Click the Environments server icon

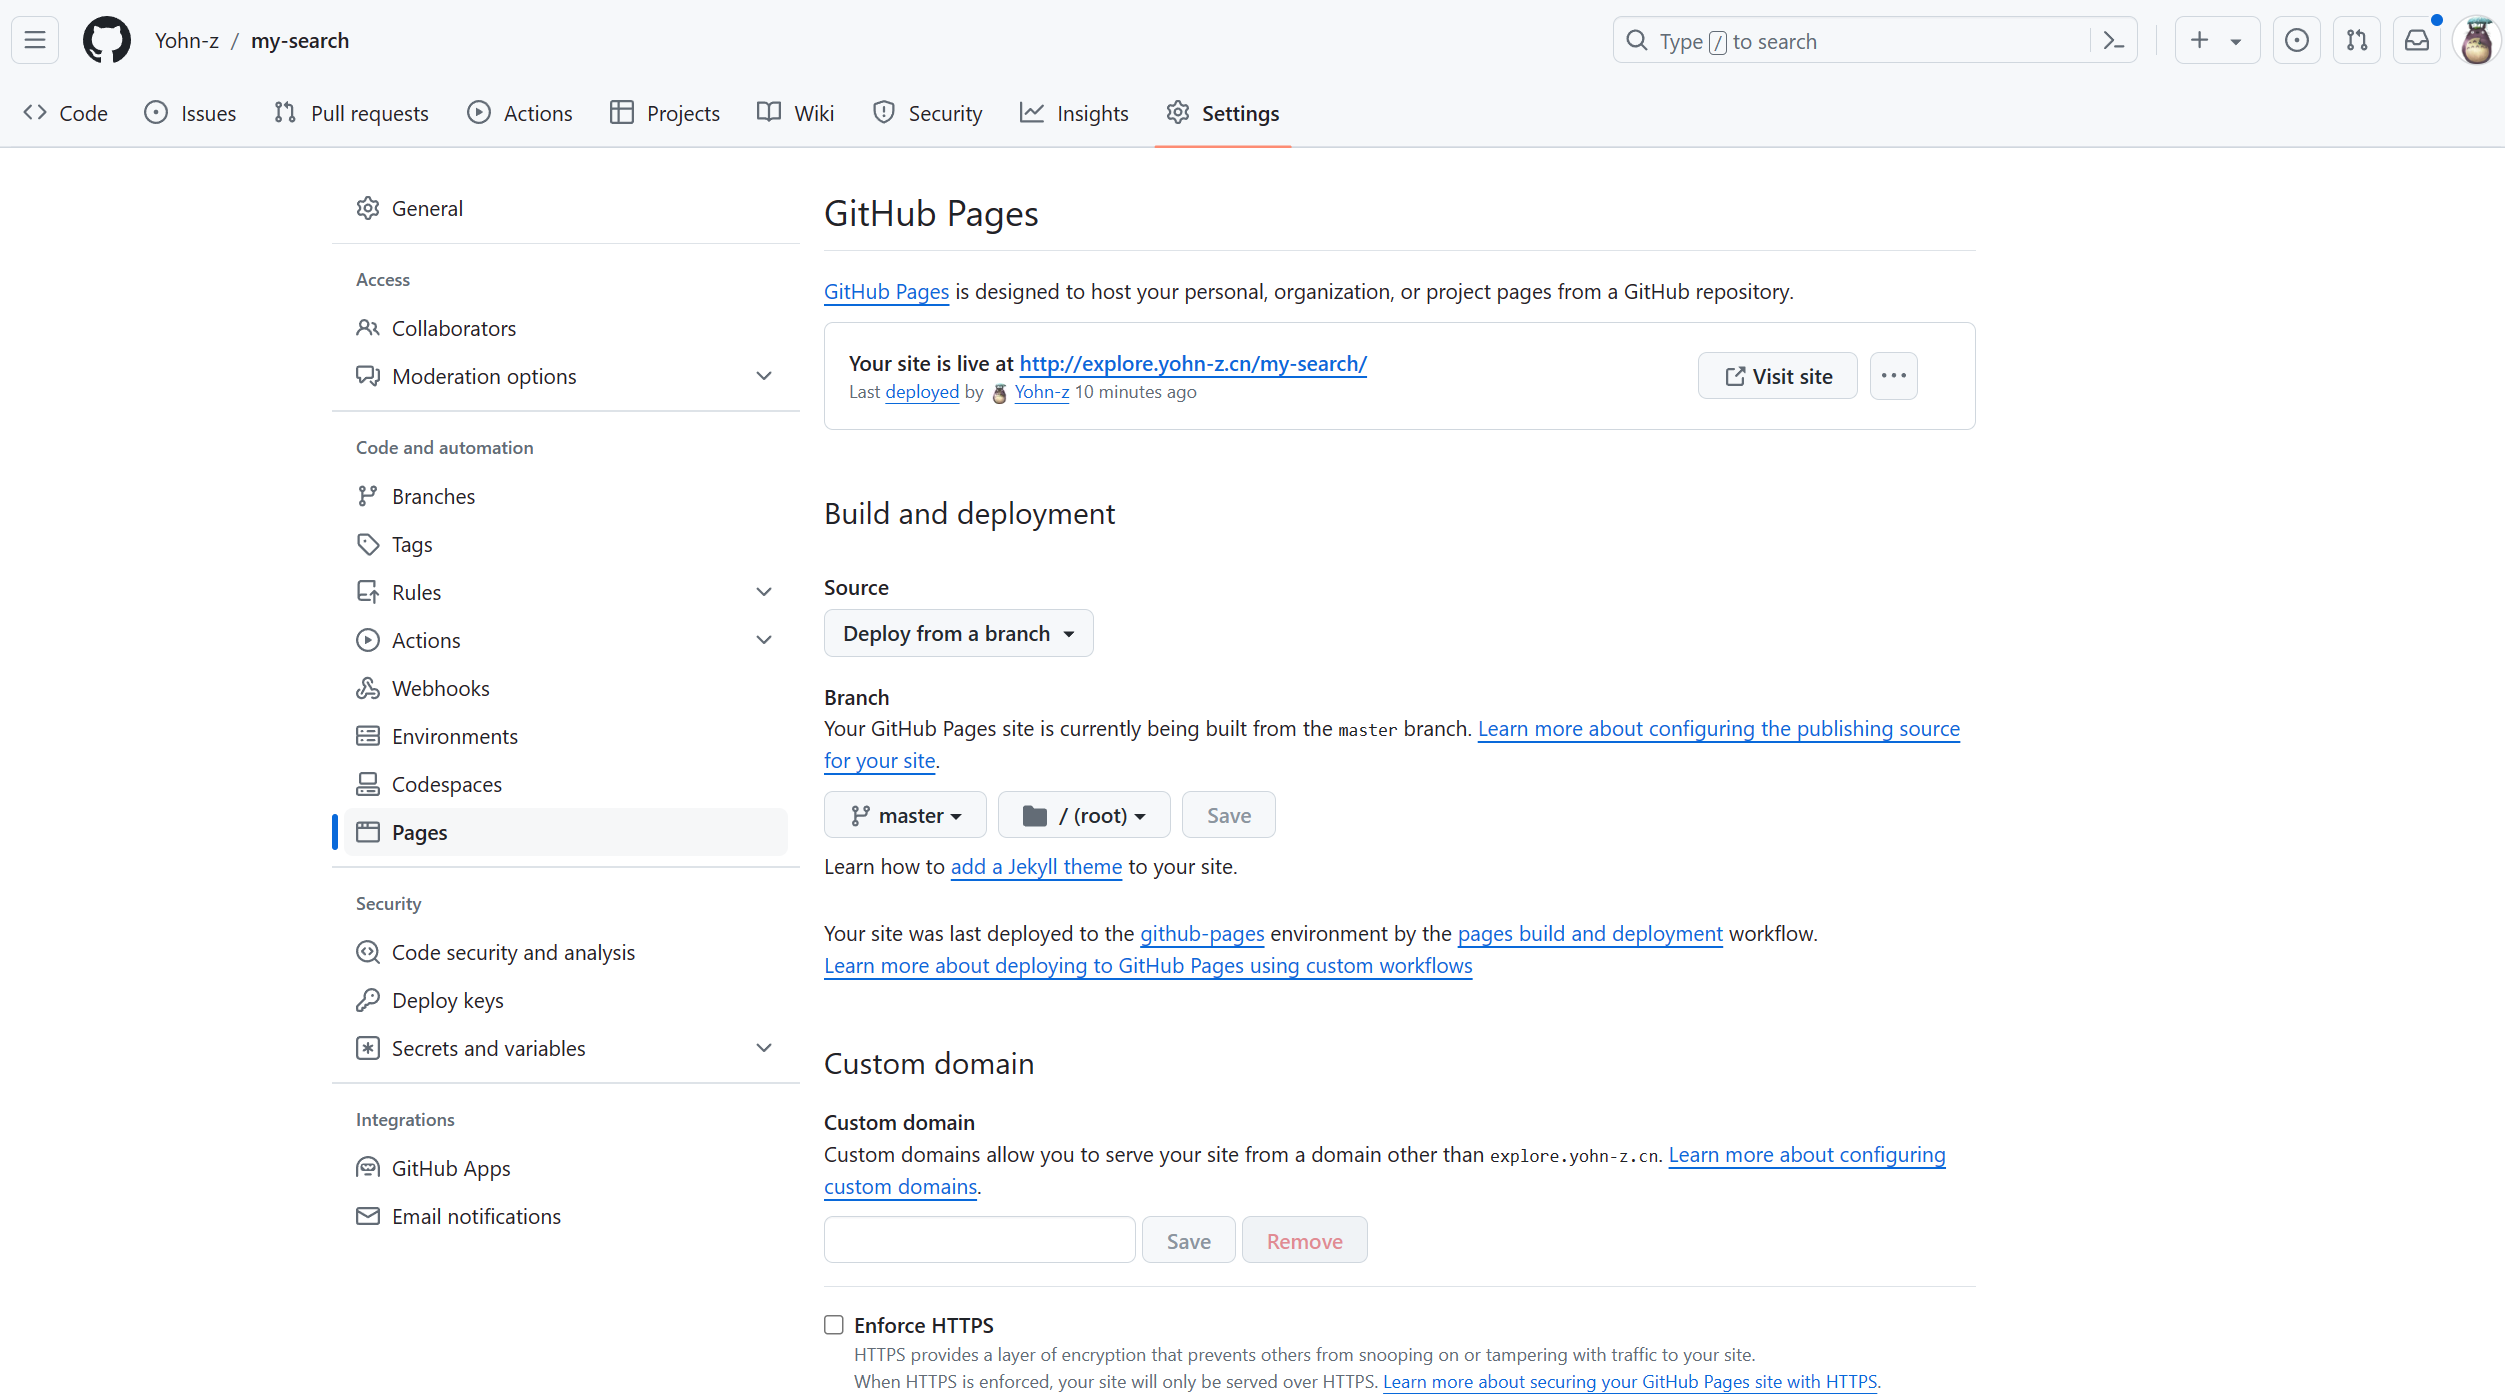coord(368,736)
